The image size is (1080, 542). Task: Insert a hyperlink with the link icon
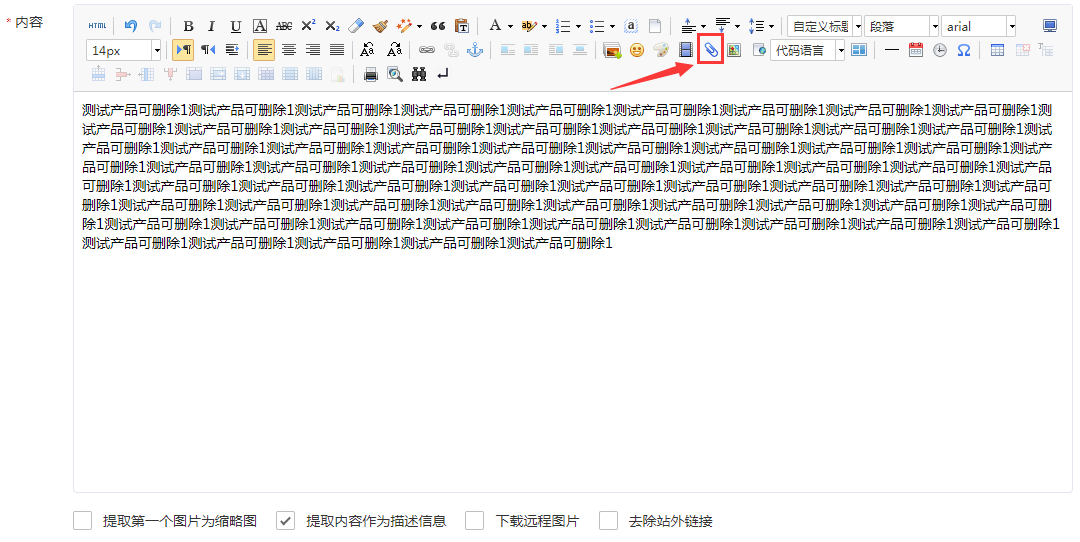click(x=427, y=50)
